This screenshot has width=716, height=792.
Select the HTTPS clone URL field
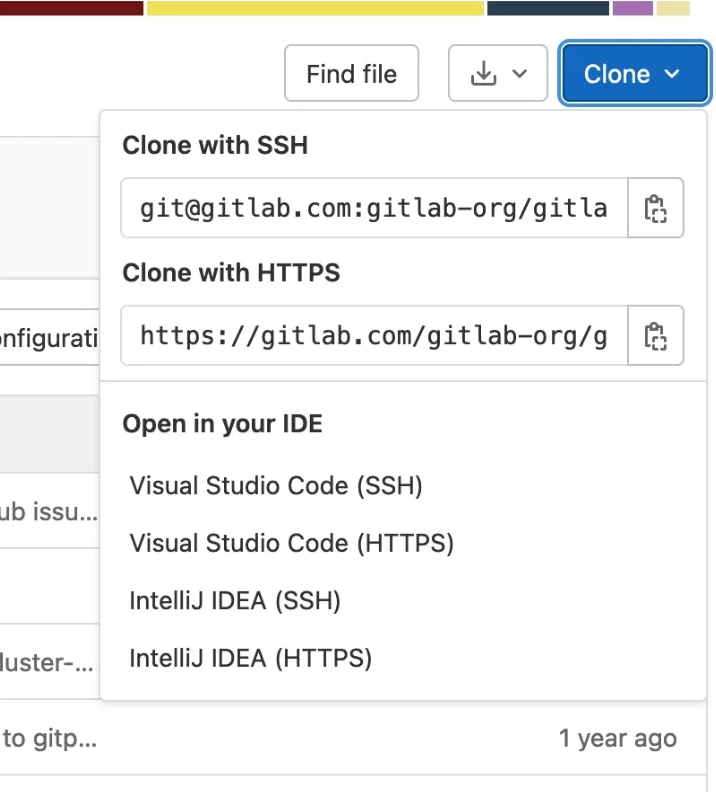point(374,335)
